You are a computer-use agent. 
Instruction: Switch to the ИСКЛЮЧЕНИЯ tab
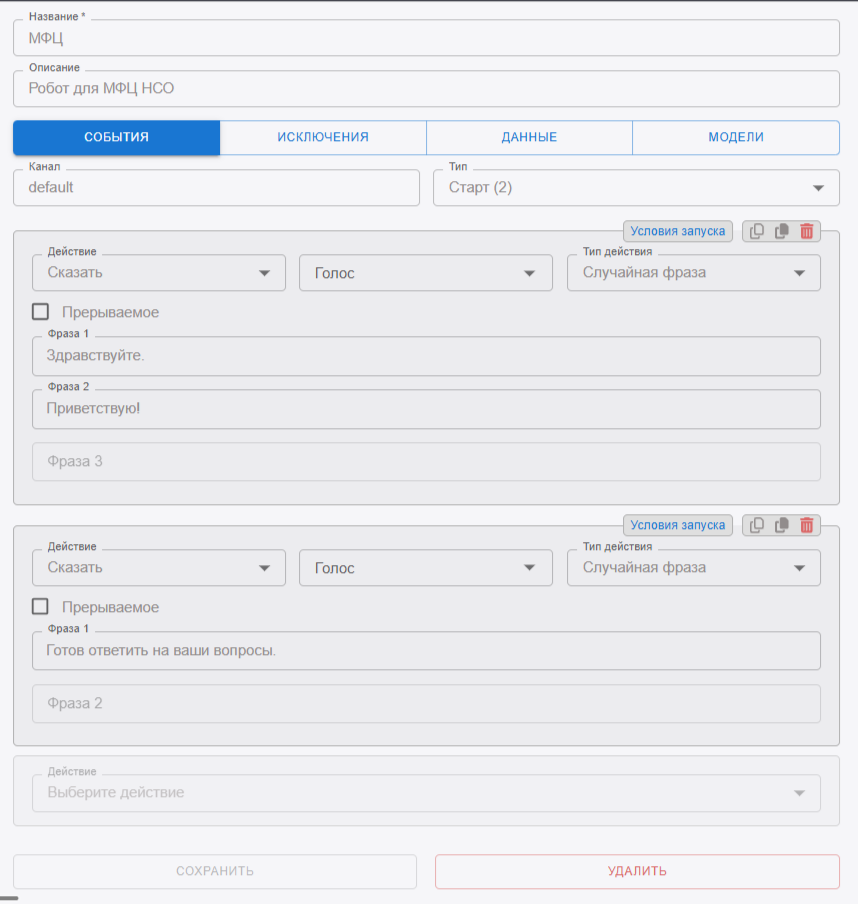click(323, 138)
